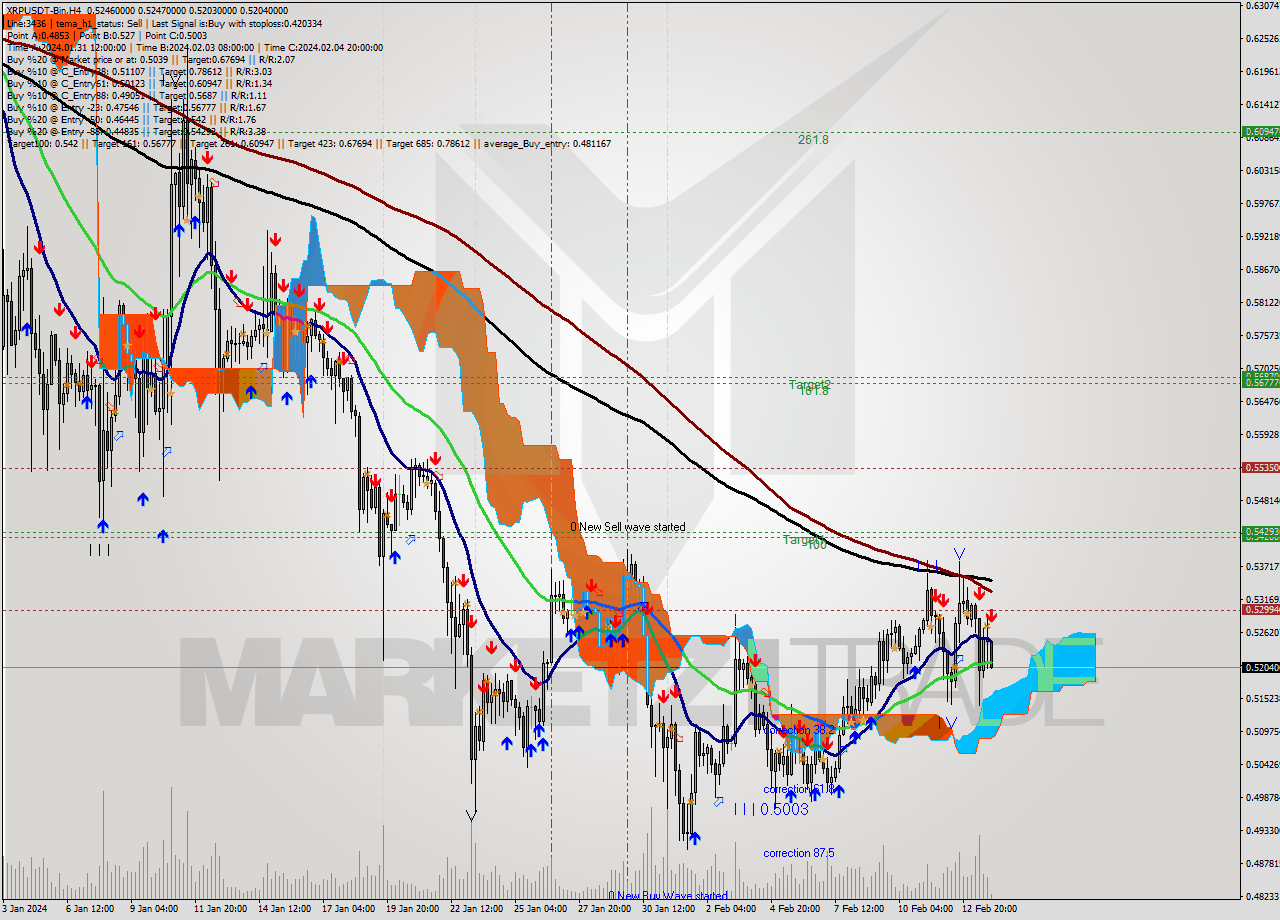
Task: Click the '12 Feb 20:00' time axis label
Action: click(989, 909)
